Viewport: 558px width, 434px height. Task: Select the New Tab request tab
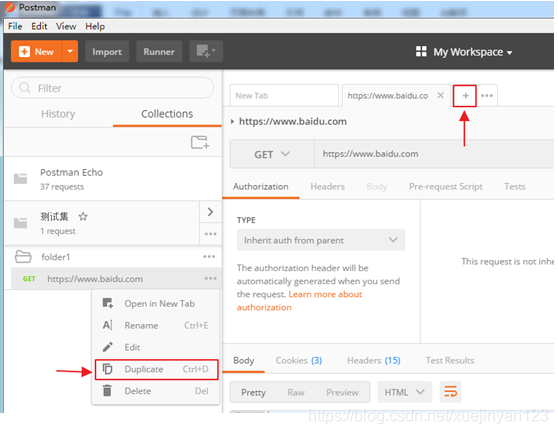coord(284,95)
